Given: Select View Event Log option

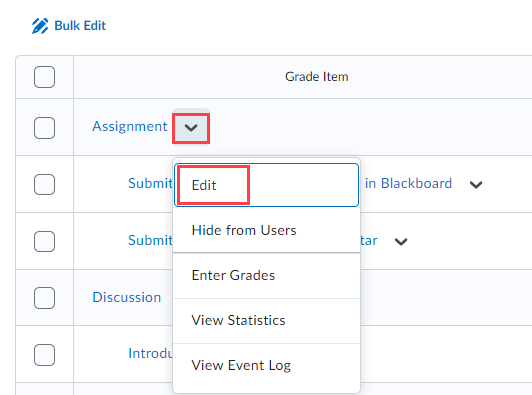Looking at the screenshot, I should point(266,366).
